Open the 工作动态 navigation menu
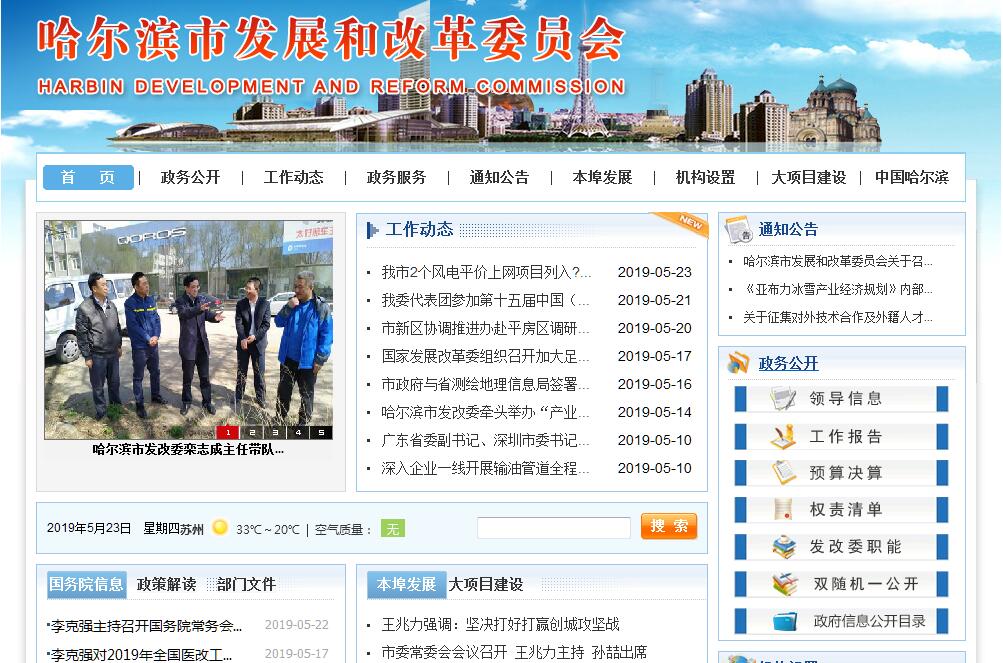 pos(294,177)
